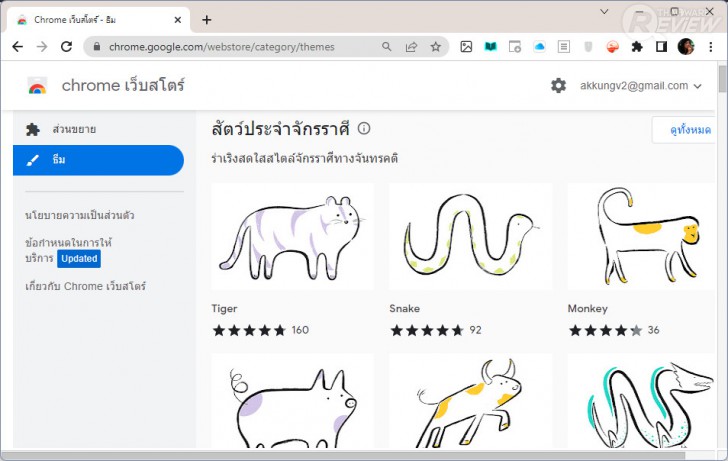Open the ข้อกำหนดในการให้บริการ link
The height and width of the screenshot is (461, 728).
(x=68, y=250)
